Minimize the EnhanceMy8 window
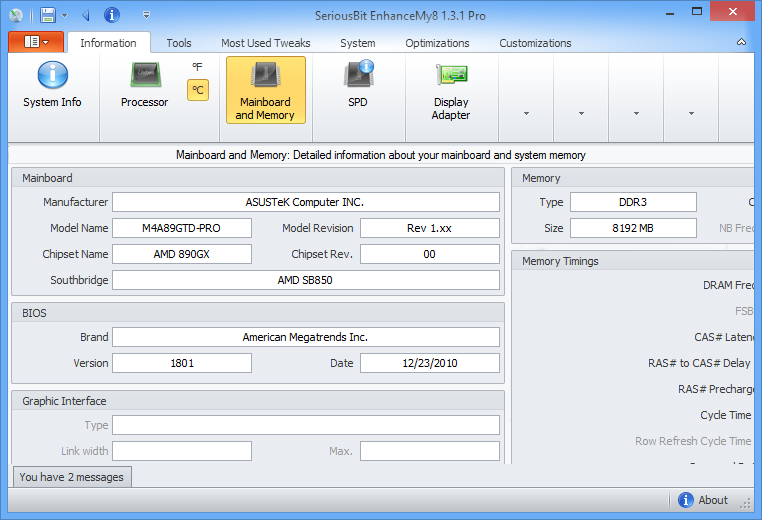The image size is (762, 520). tap(670, 13)
